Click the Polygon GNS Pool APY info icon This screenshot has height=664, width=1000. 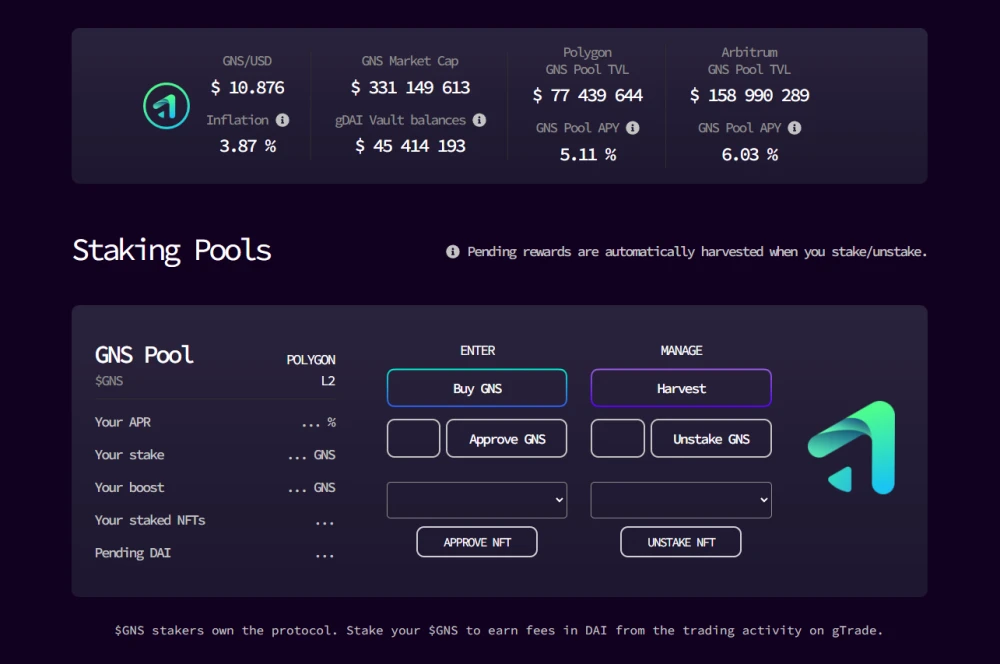pyautogui.click(x=633, y=128)
